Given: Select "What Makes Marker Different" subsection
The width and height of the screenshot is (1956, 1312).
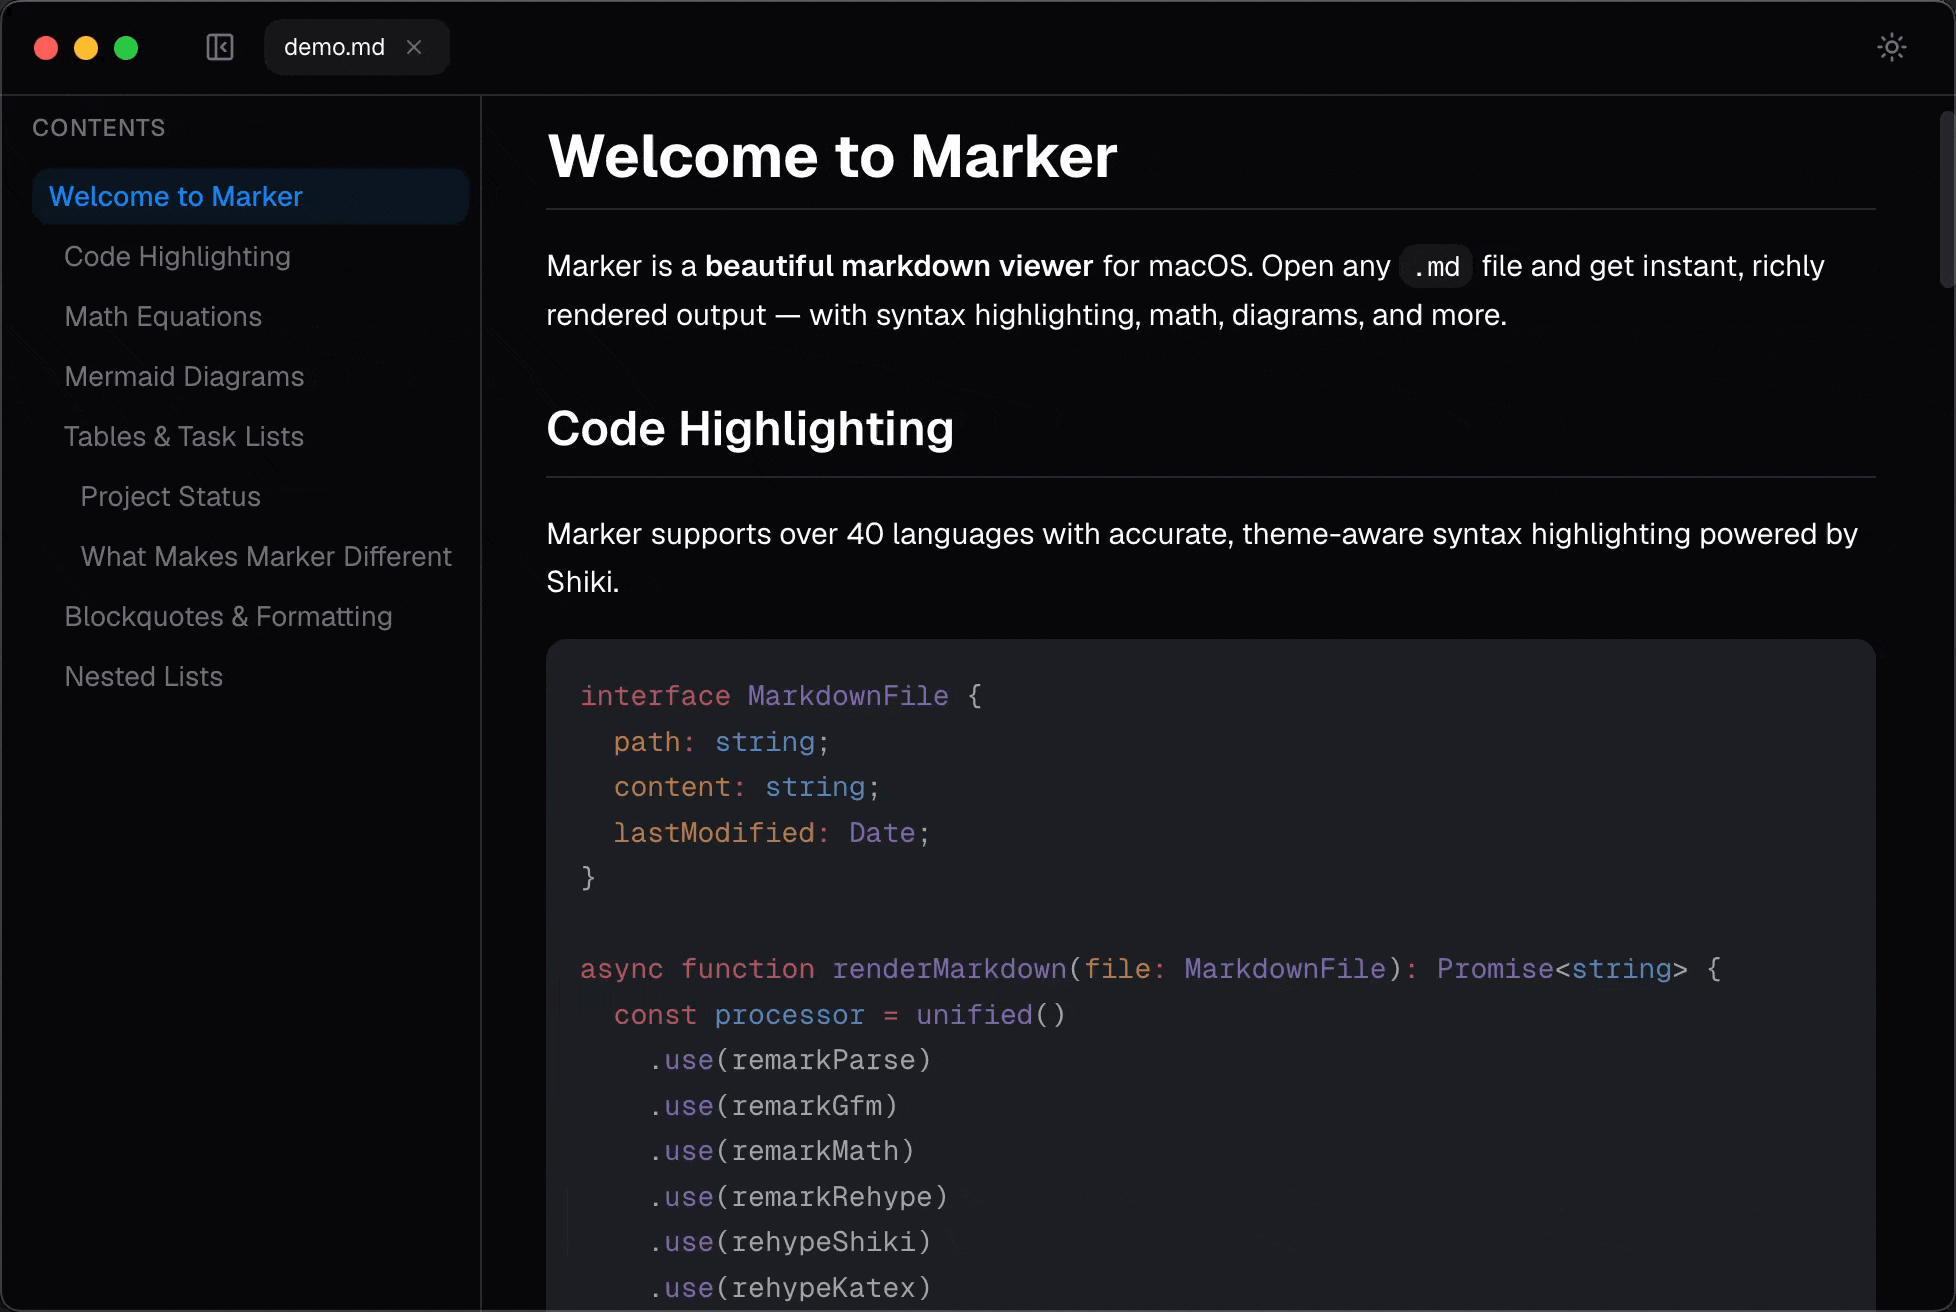Looking at the screenshot, I should pos(266,556).
